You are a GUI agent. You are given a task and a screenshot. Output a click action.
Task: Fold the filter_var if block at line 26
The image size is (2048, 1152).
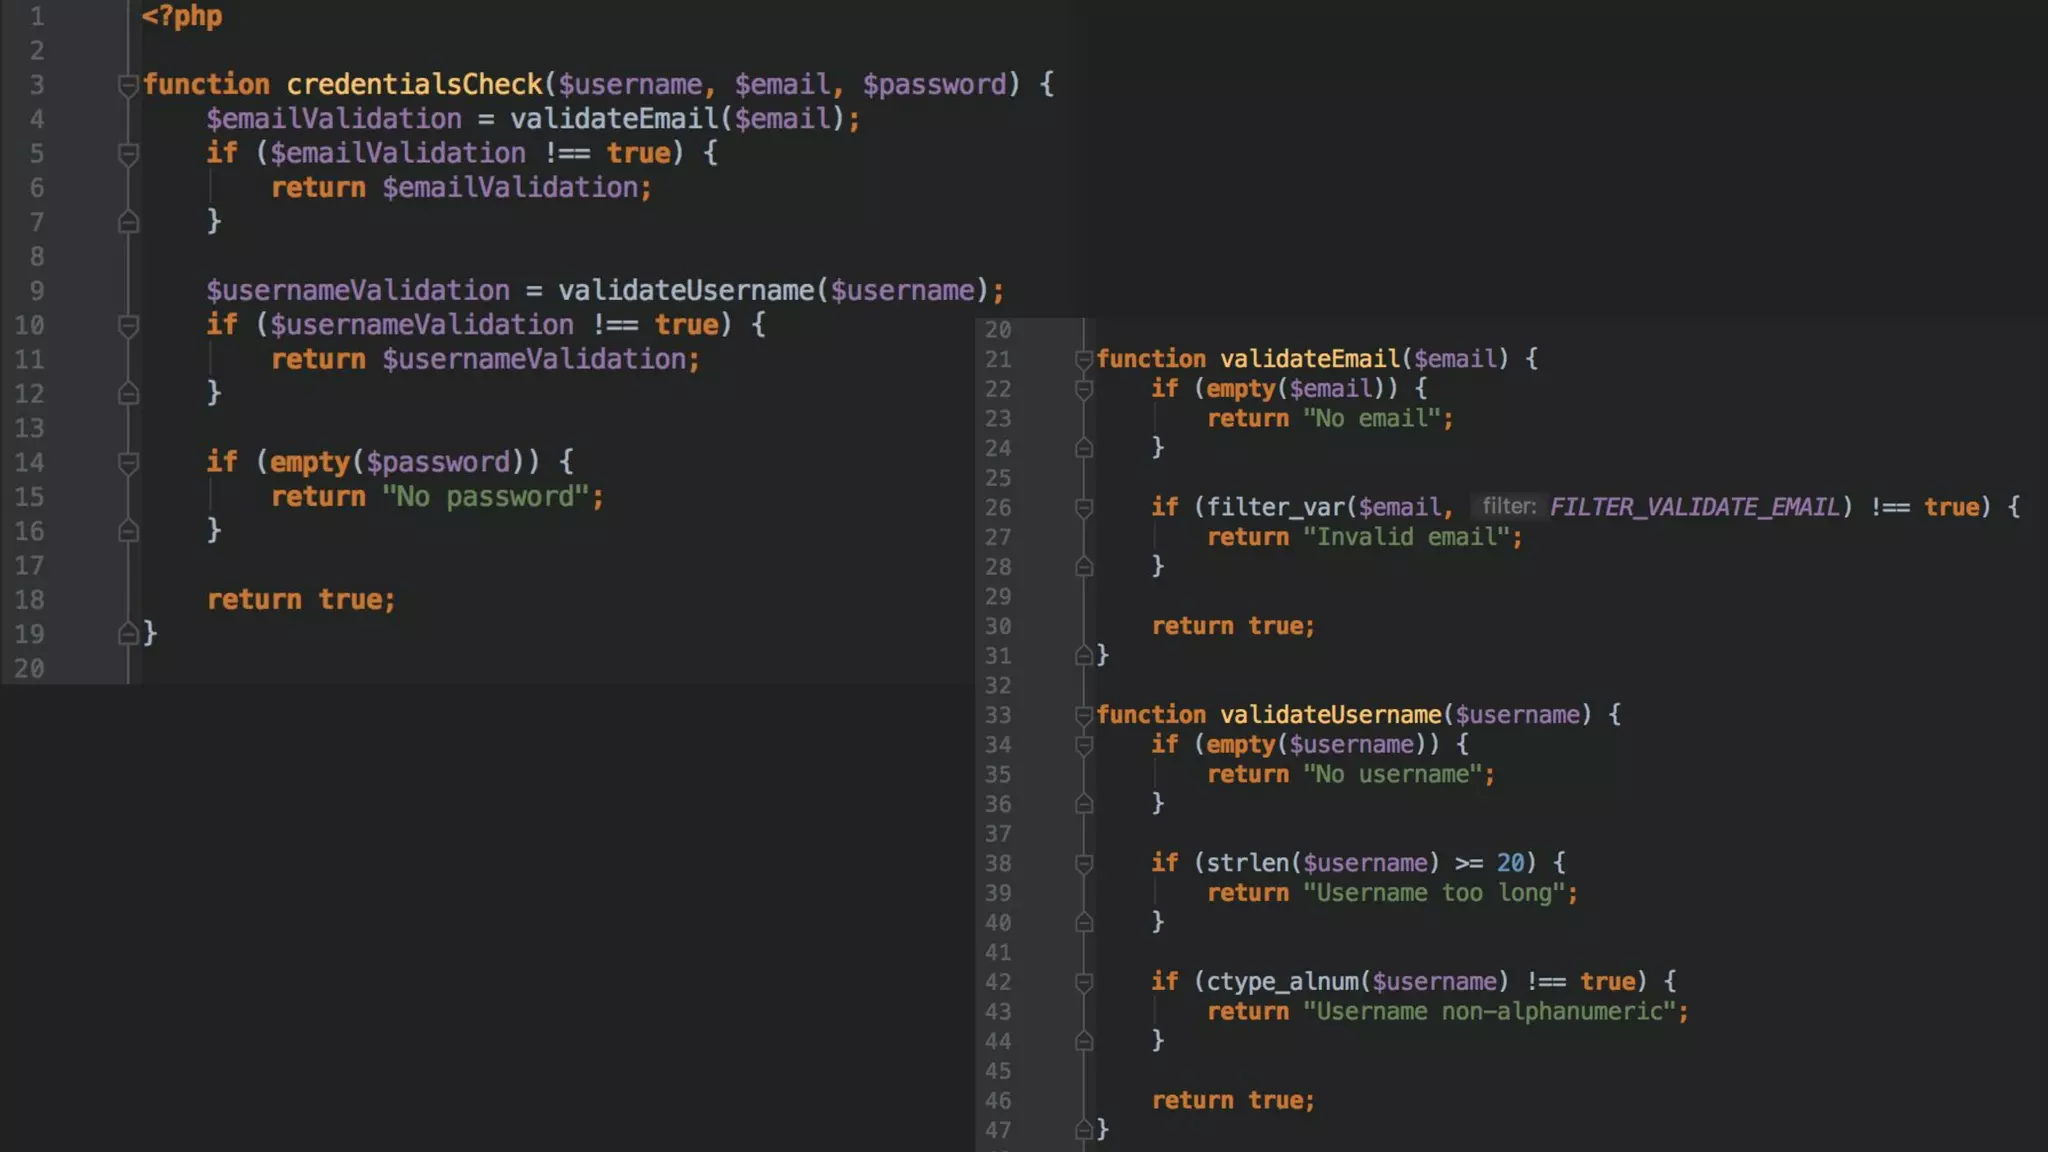[1083, 508]
